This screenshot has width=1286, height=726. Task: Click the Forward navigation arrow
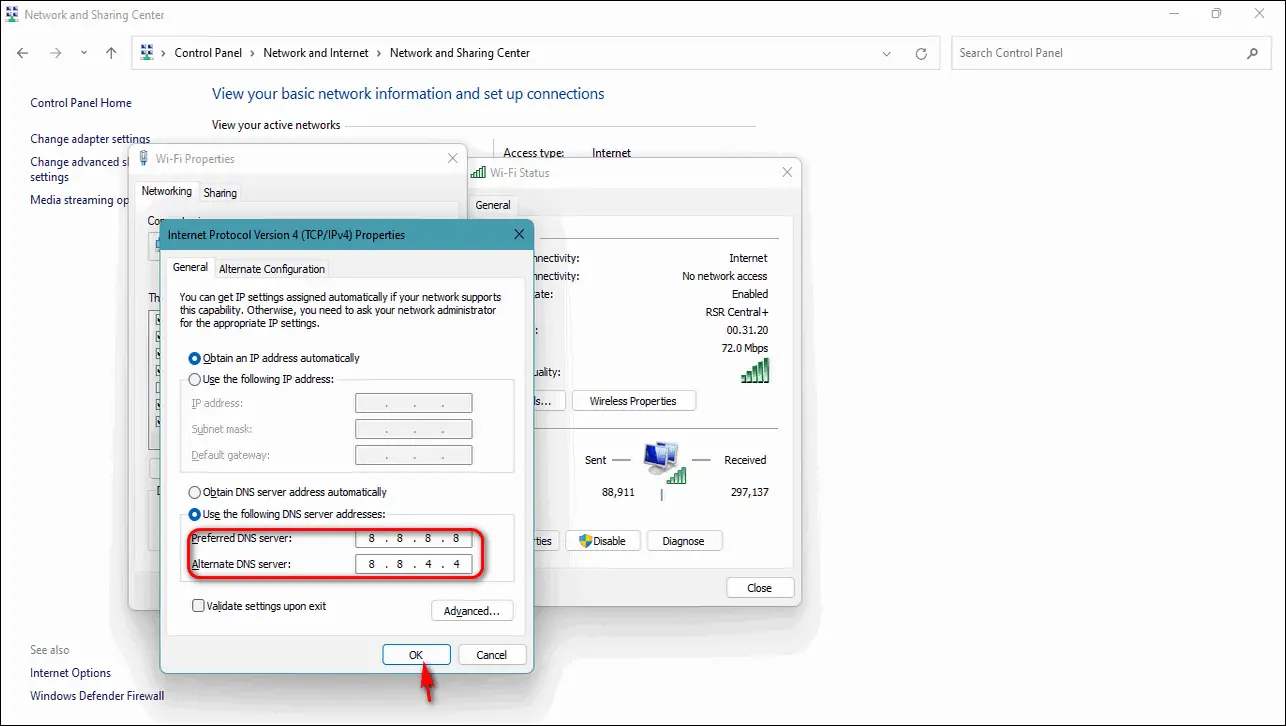[x=55, y=53]
